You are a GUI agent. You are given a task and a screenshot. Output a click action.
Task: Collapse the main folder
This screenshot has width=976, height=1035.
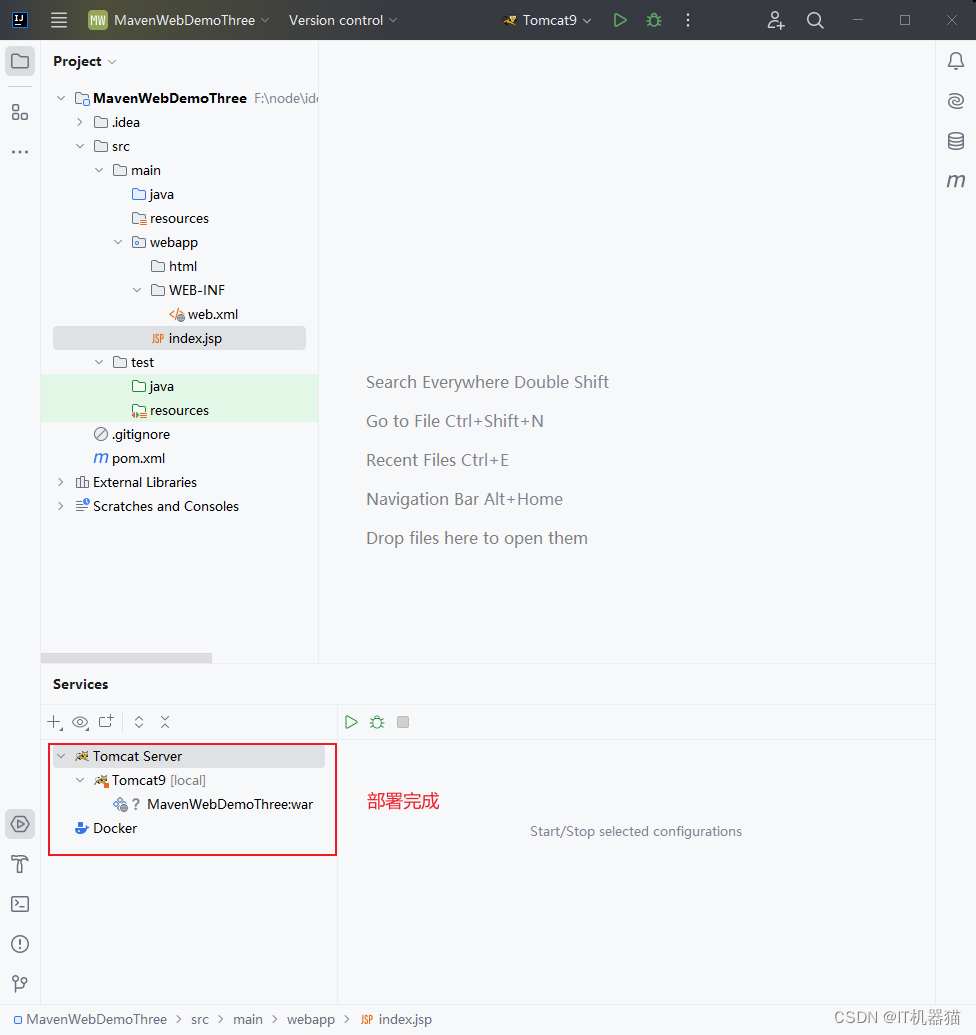pos(99,170)
